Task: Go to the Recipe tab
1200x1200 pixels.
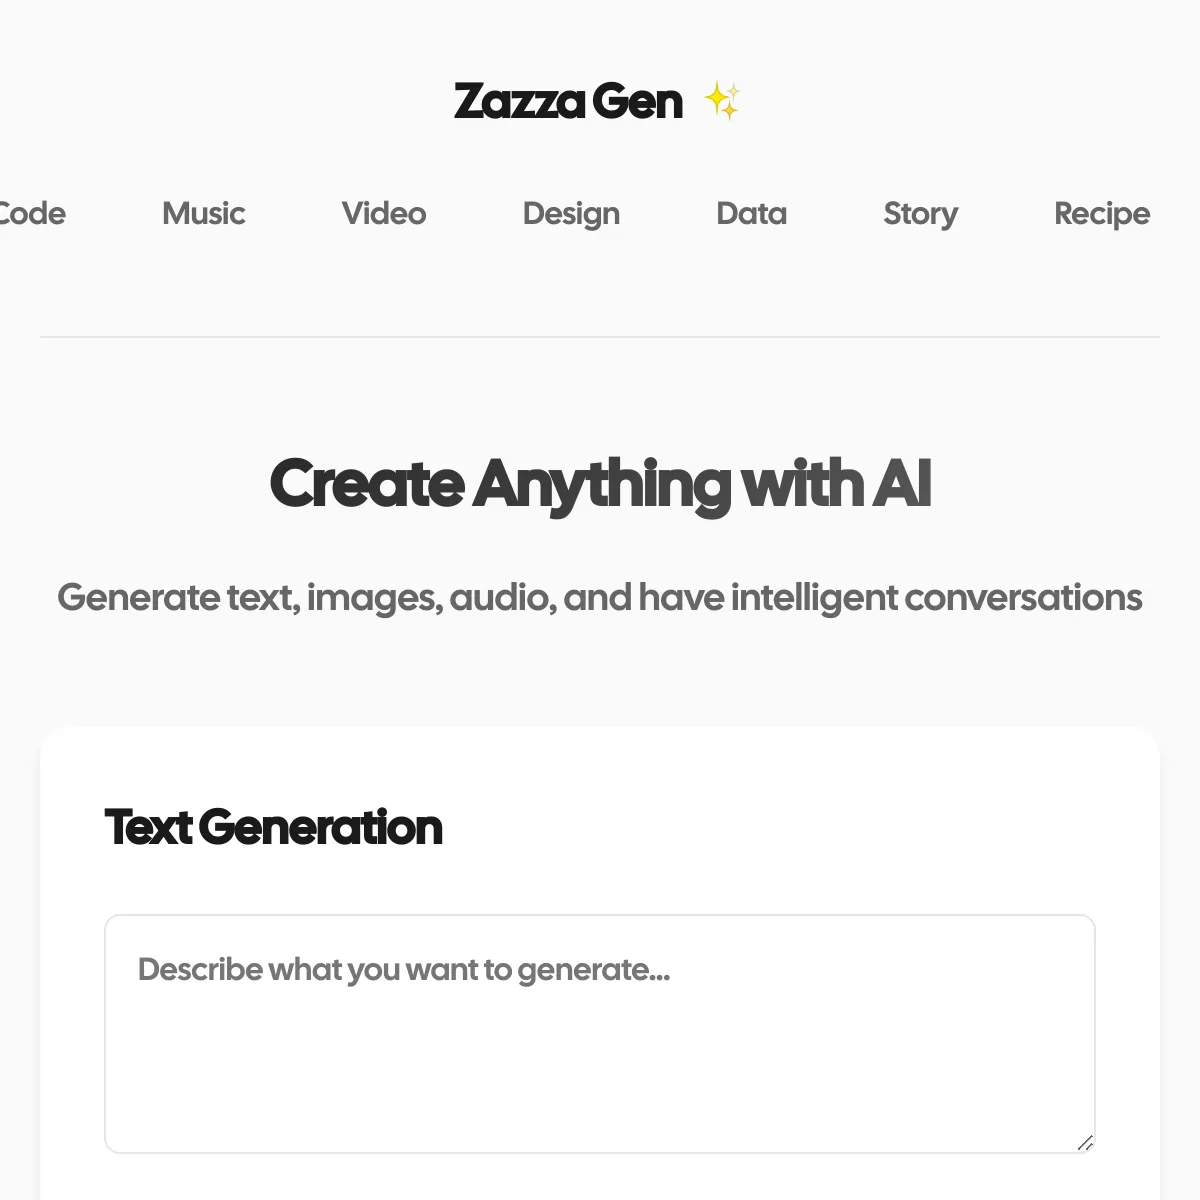Action: [1102, 213]
